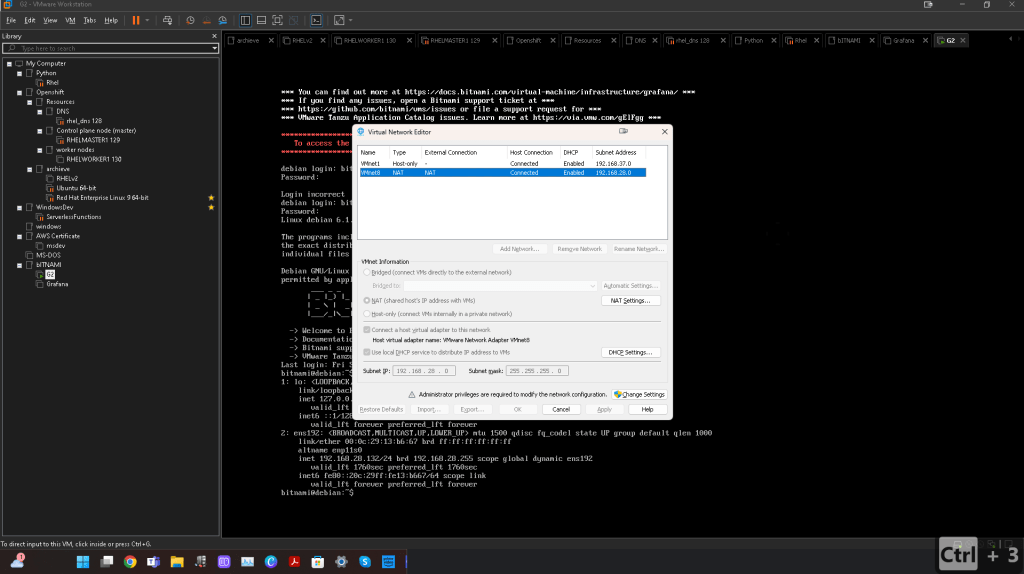
Task: Open the Bridged to dropdown
Action: tap(500, 285)
